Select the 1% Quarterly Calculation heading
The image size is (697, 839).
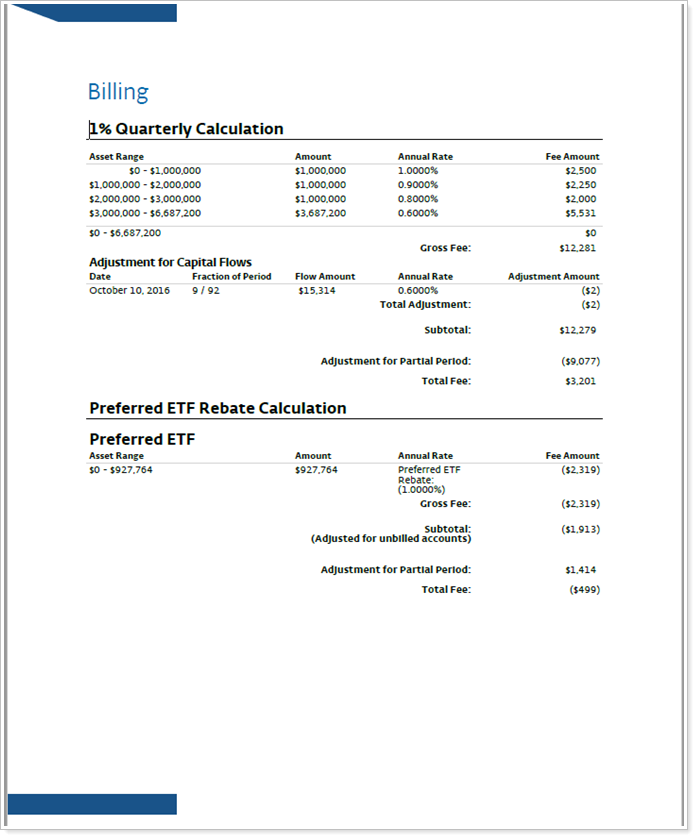[x=186, y=129]
